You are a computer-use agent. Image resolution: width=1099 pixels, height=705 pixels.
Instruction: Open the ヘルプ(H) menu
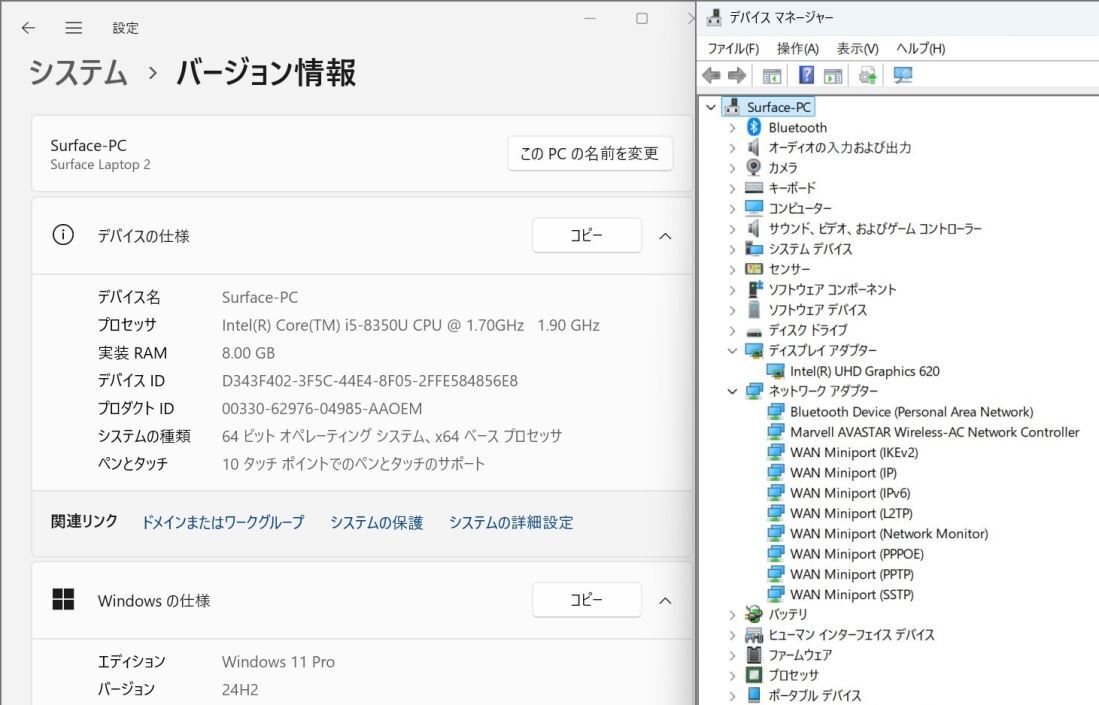pos(920,48)
